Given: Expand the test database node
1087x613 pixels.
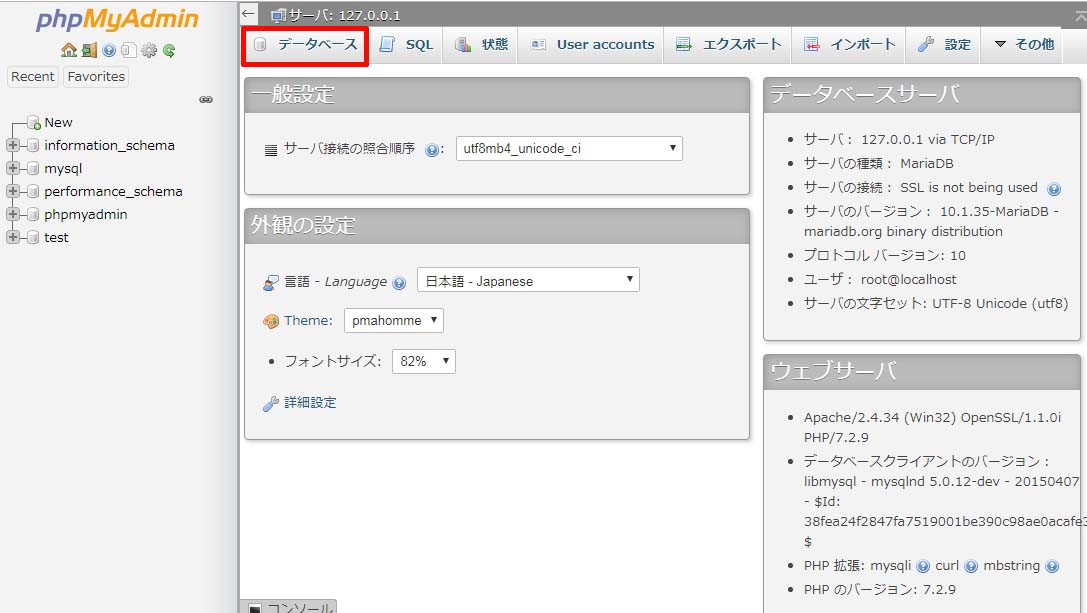Looking at the screenshot, I should pos(13,237).
